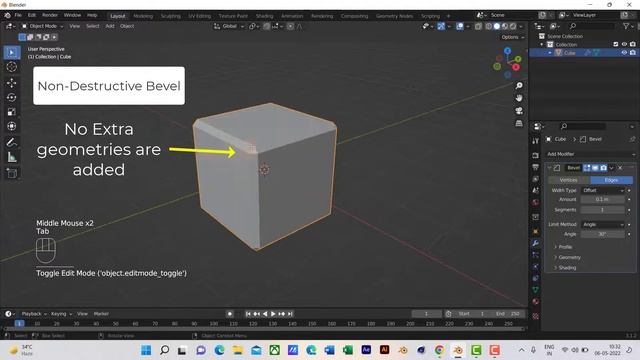Open the File menu
640x360 pixels.
pos(18,15)
